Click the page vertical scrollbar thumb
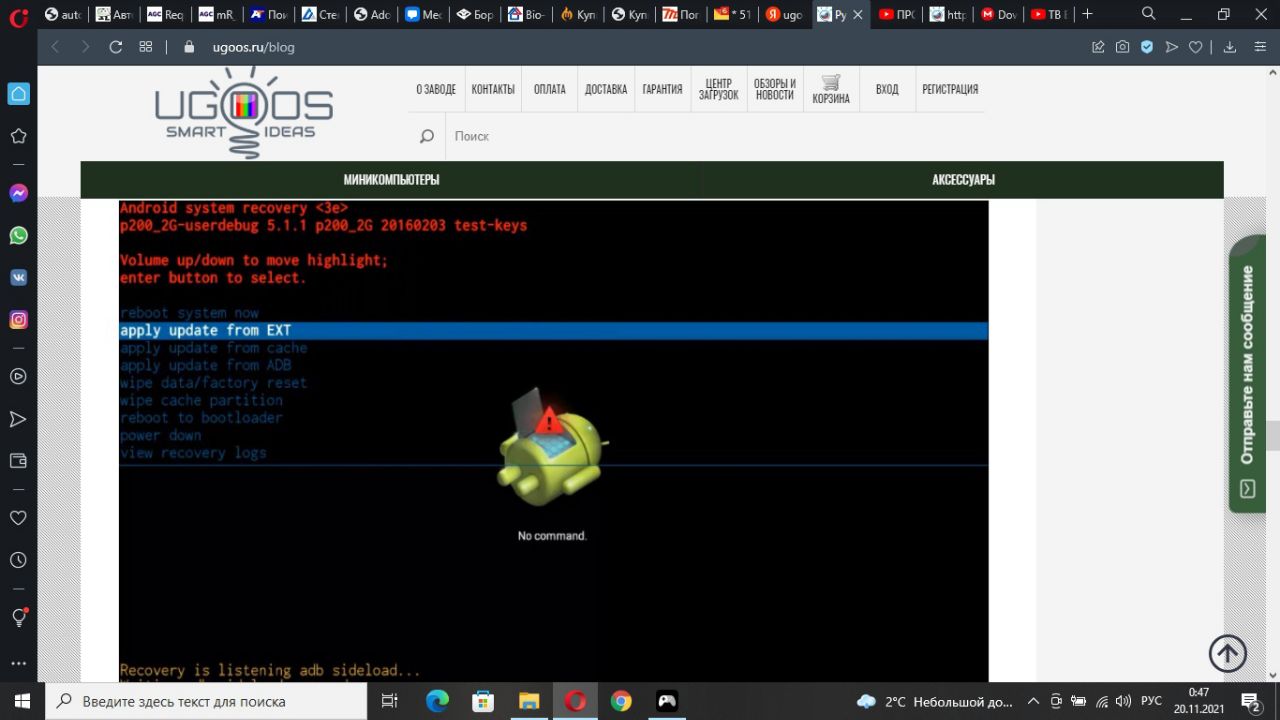Viewport: 1280px width, 720px height. click(x=1273, y=436)
